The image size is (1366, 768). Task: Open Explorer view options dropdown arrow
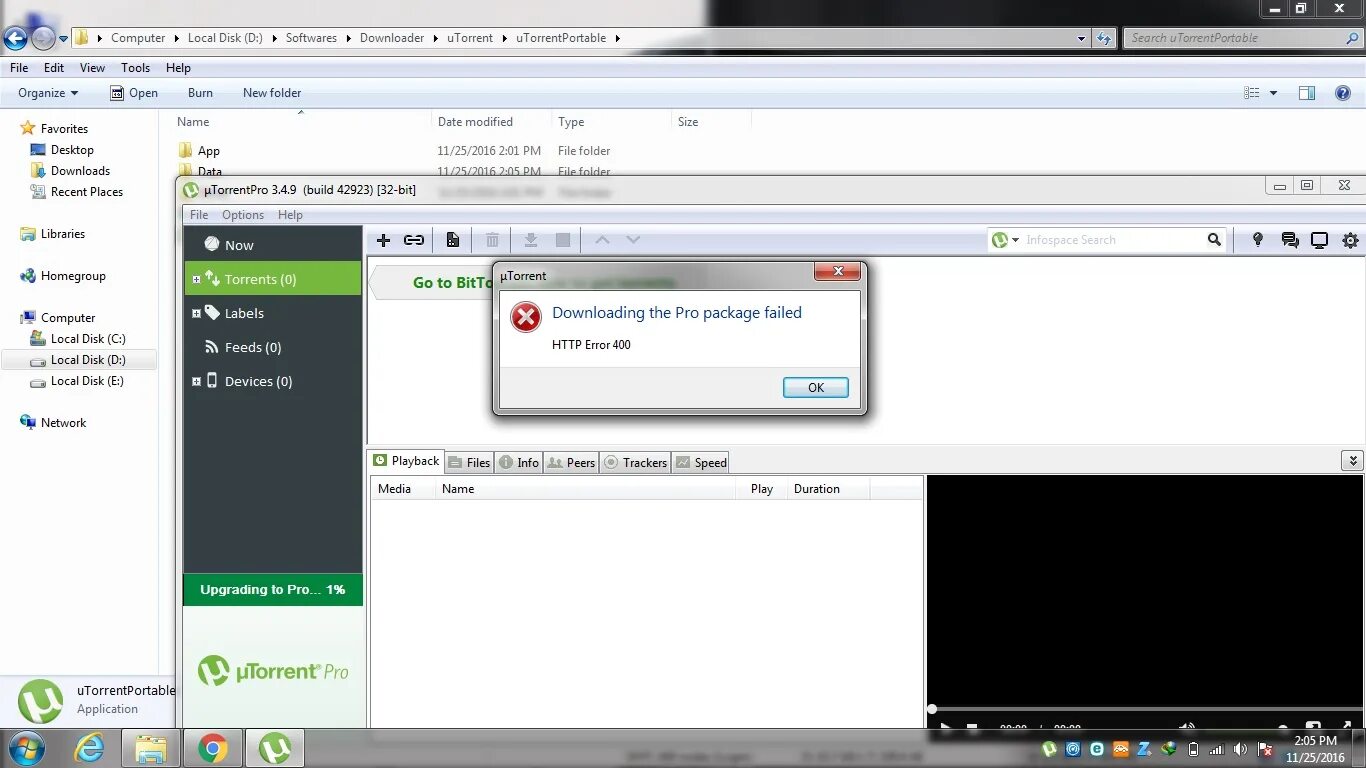tap(1273, 93)
